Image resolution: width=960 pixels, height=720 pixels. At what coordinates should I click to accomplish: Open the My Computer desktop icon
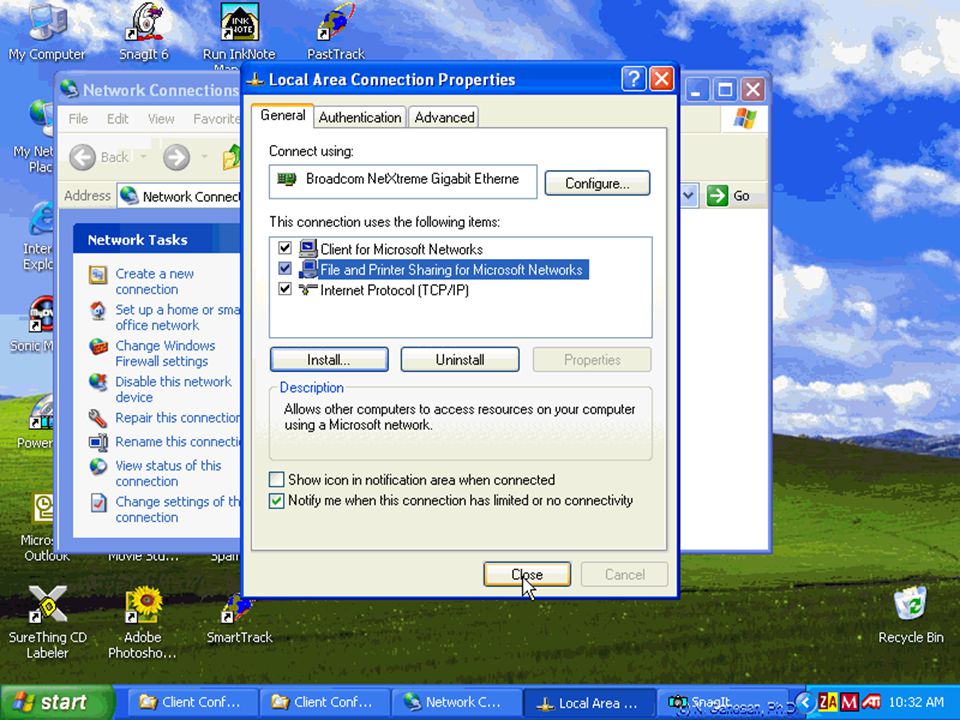coord(47,31)
